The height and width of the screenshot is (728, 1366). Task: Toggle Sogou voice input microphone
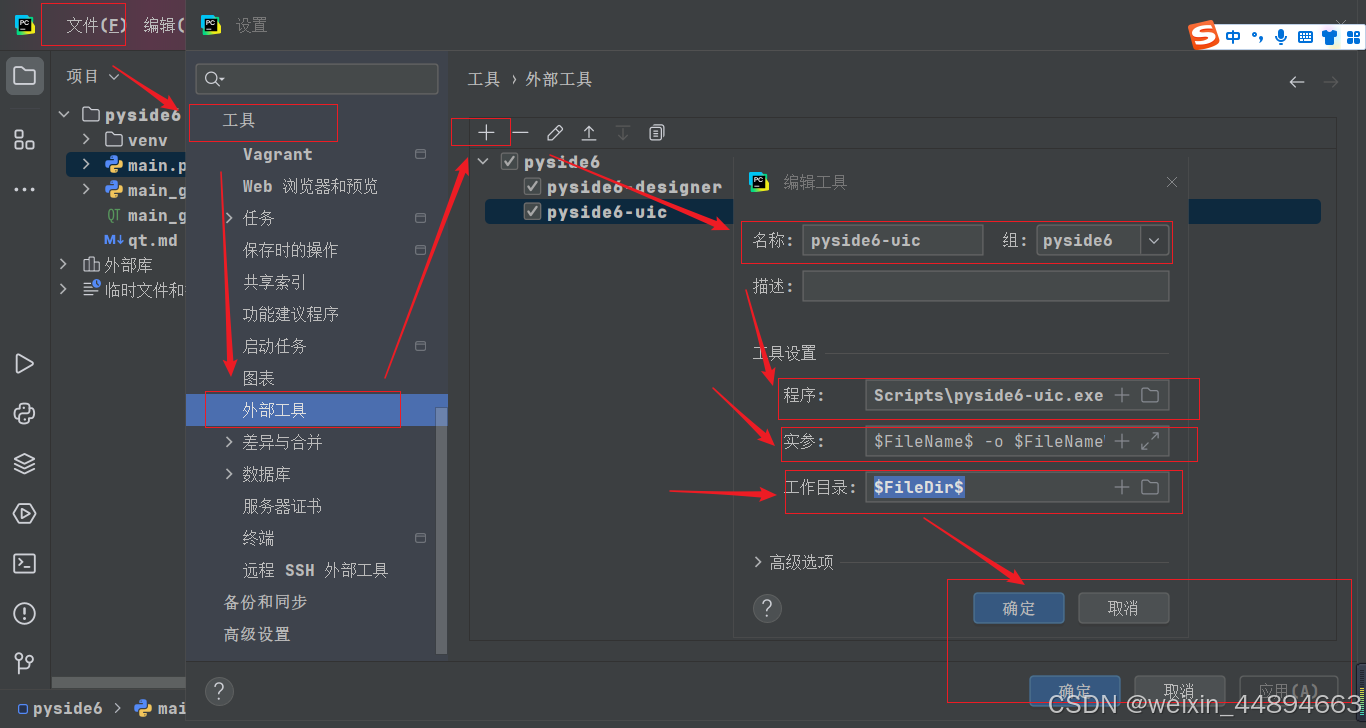click(x=1281, y=37)
